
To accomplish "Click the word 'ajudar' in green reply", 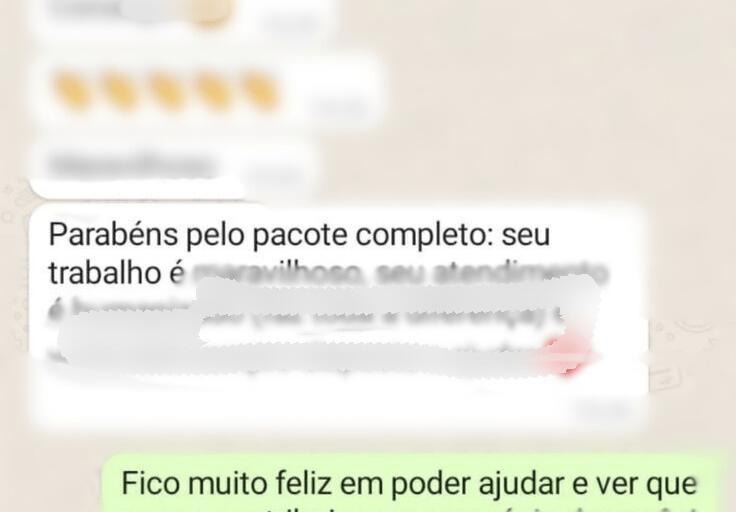I will [523, 484].
